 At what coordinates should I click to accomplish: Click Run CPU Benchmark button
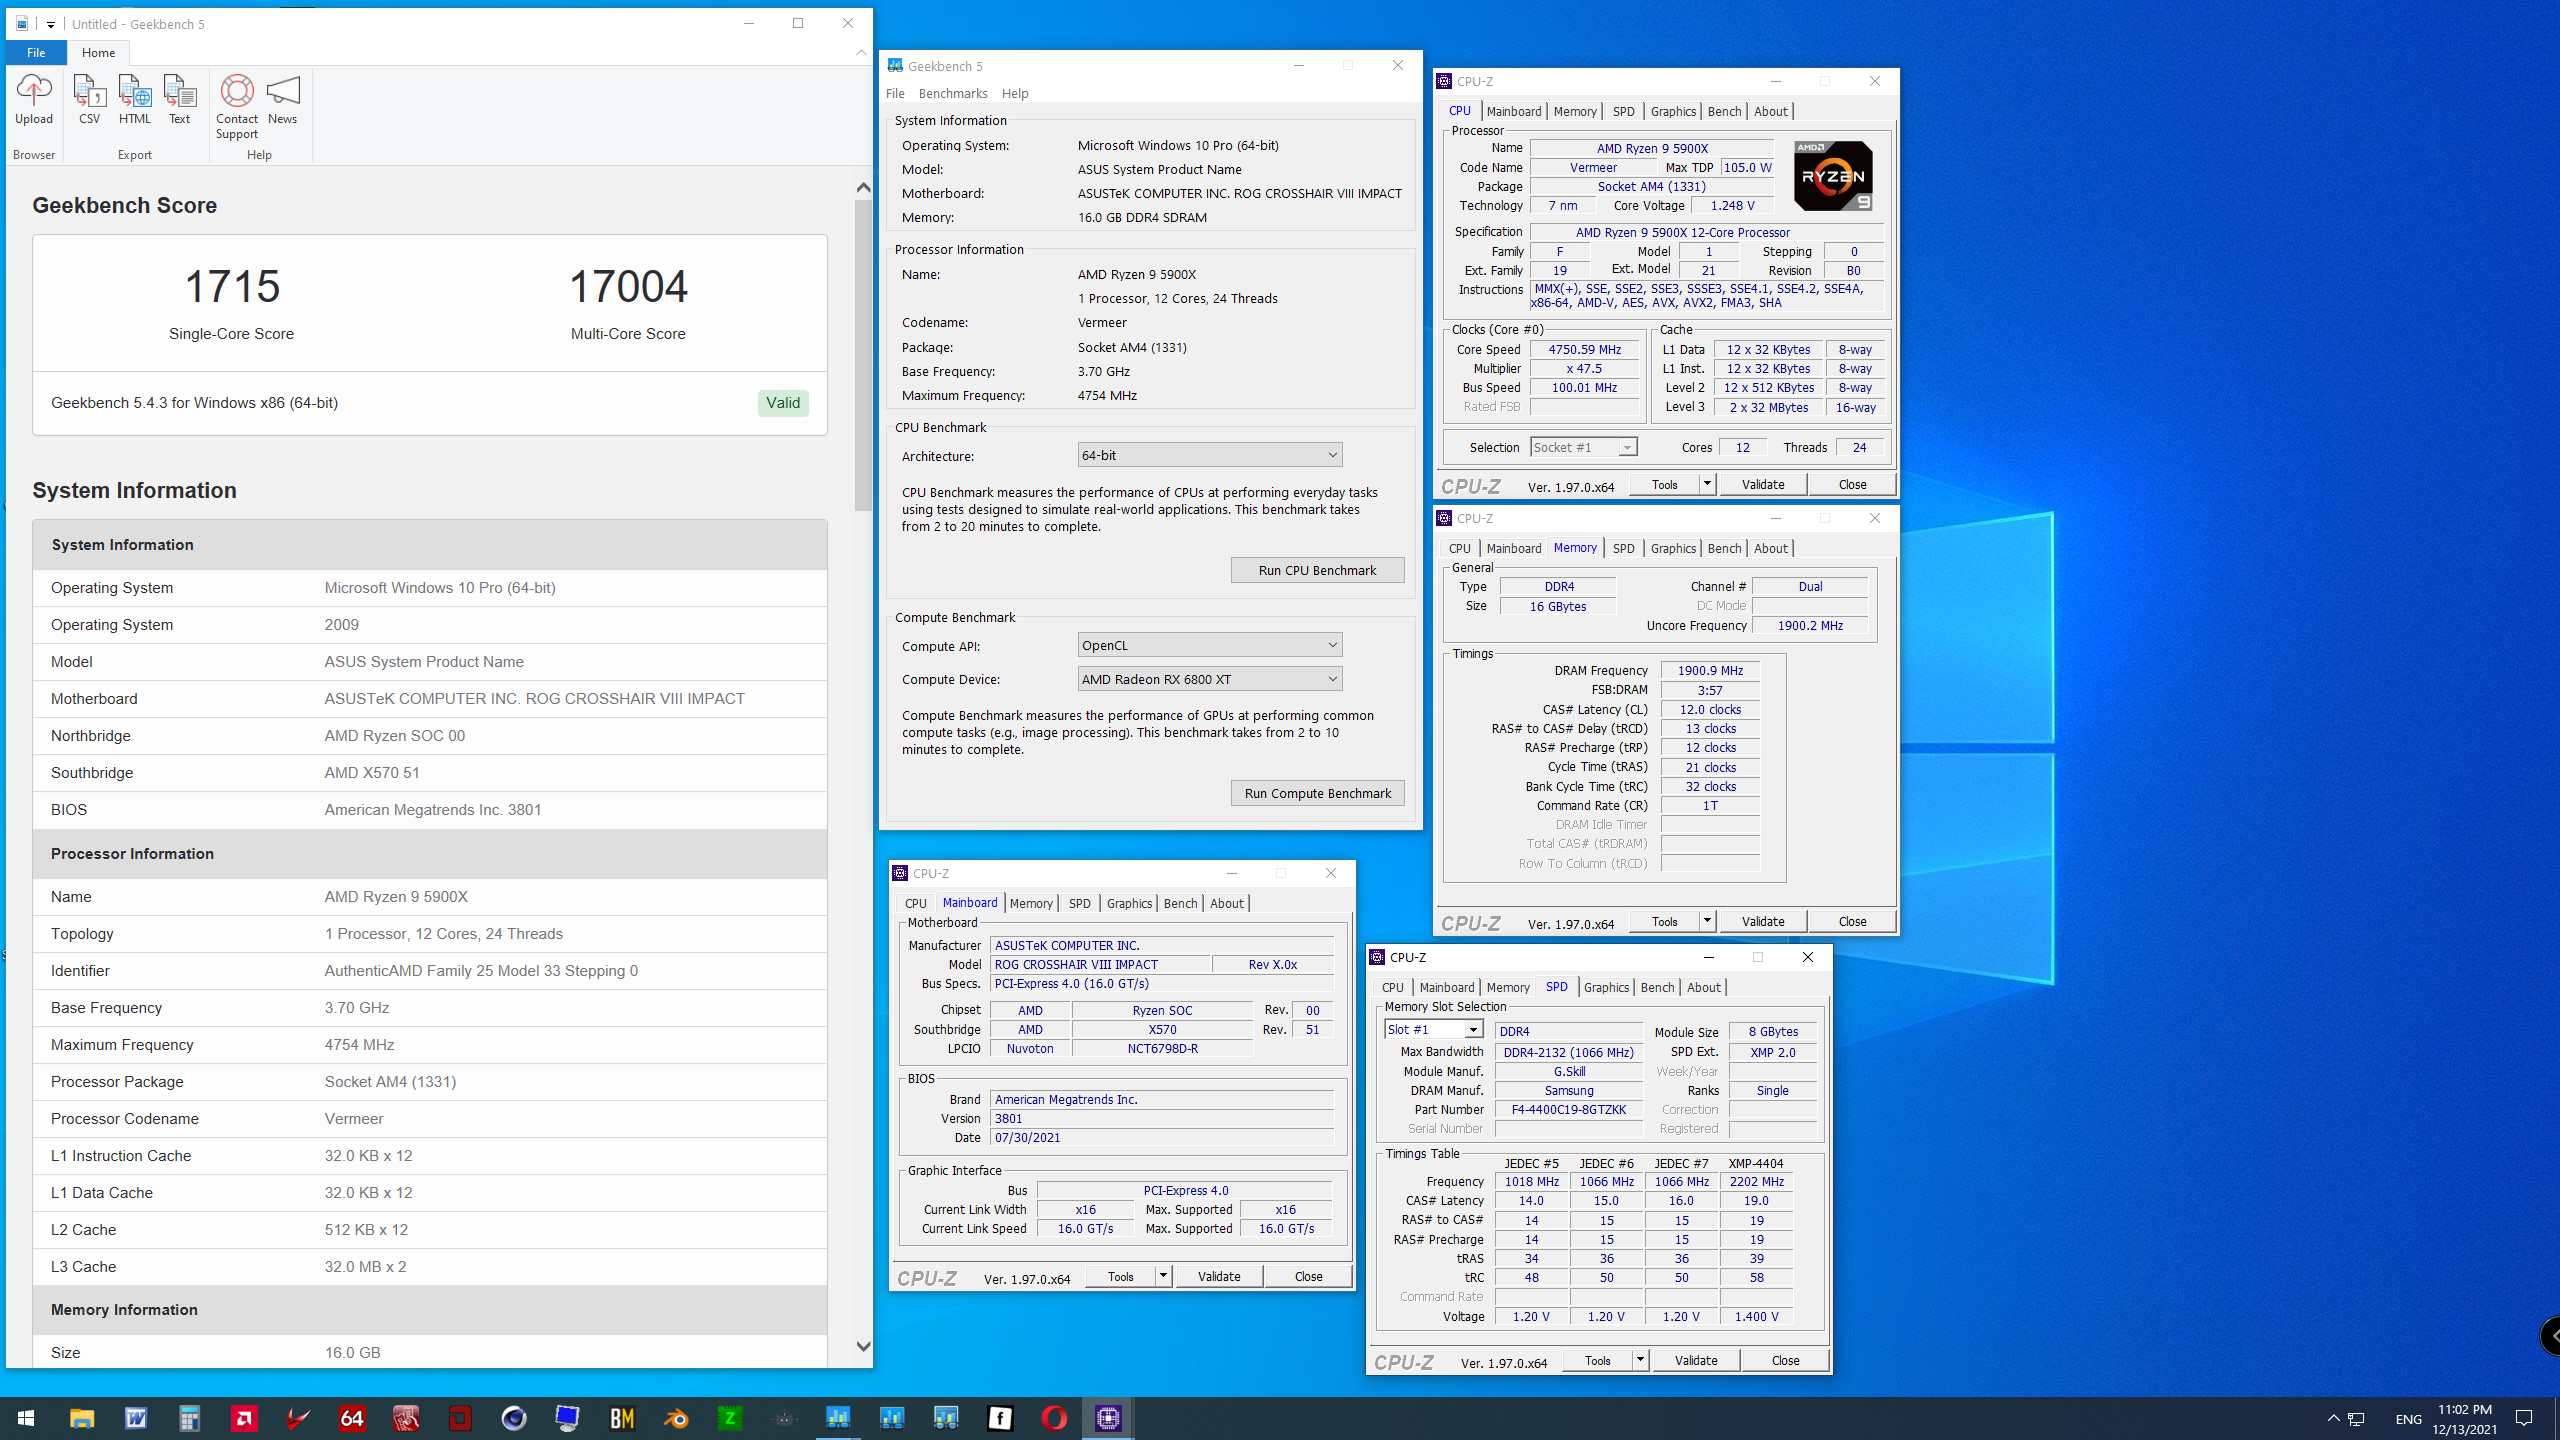coord(1317,570)
